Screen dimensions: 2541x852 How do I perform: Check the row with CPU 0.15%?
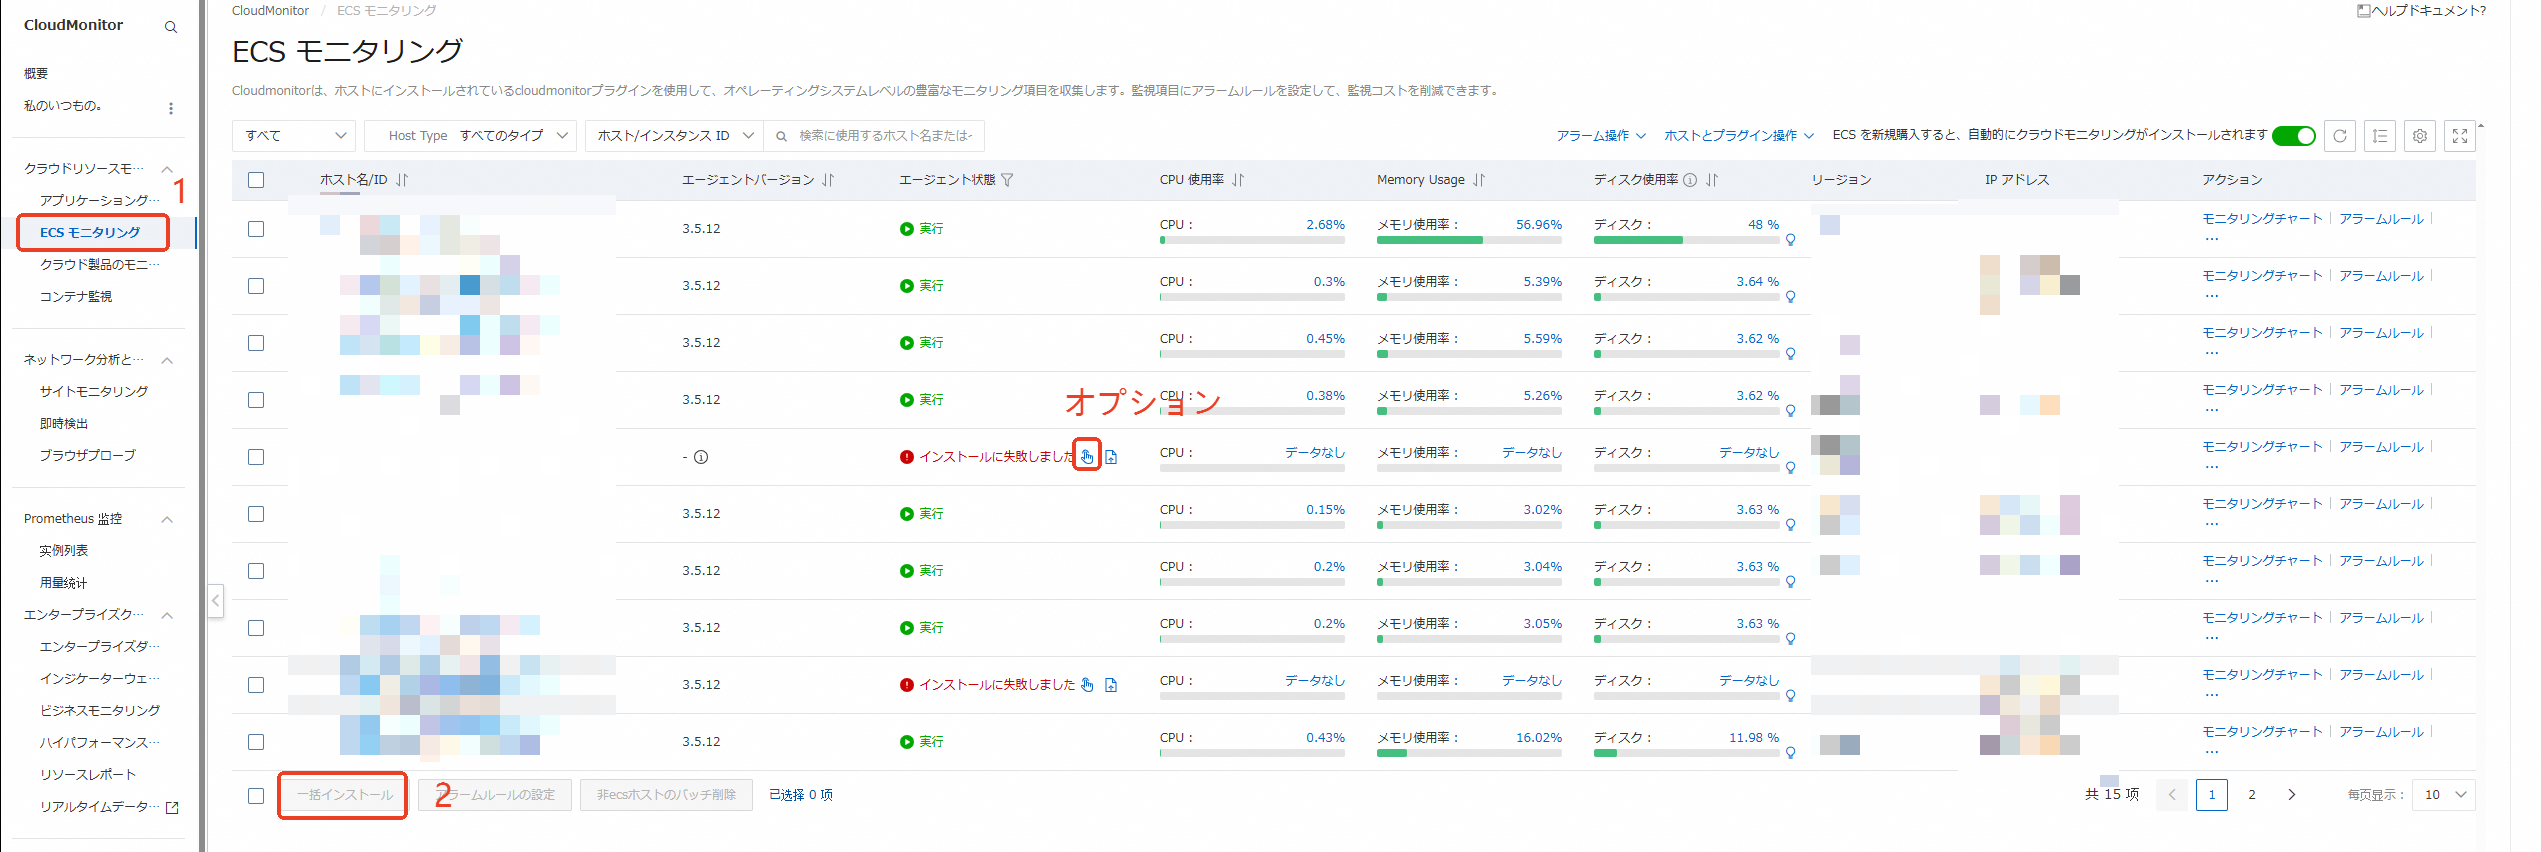pos(256,514)
